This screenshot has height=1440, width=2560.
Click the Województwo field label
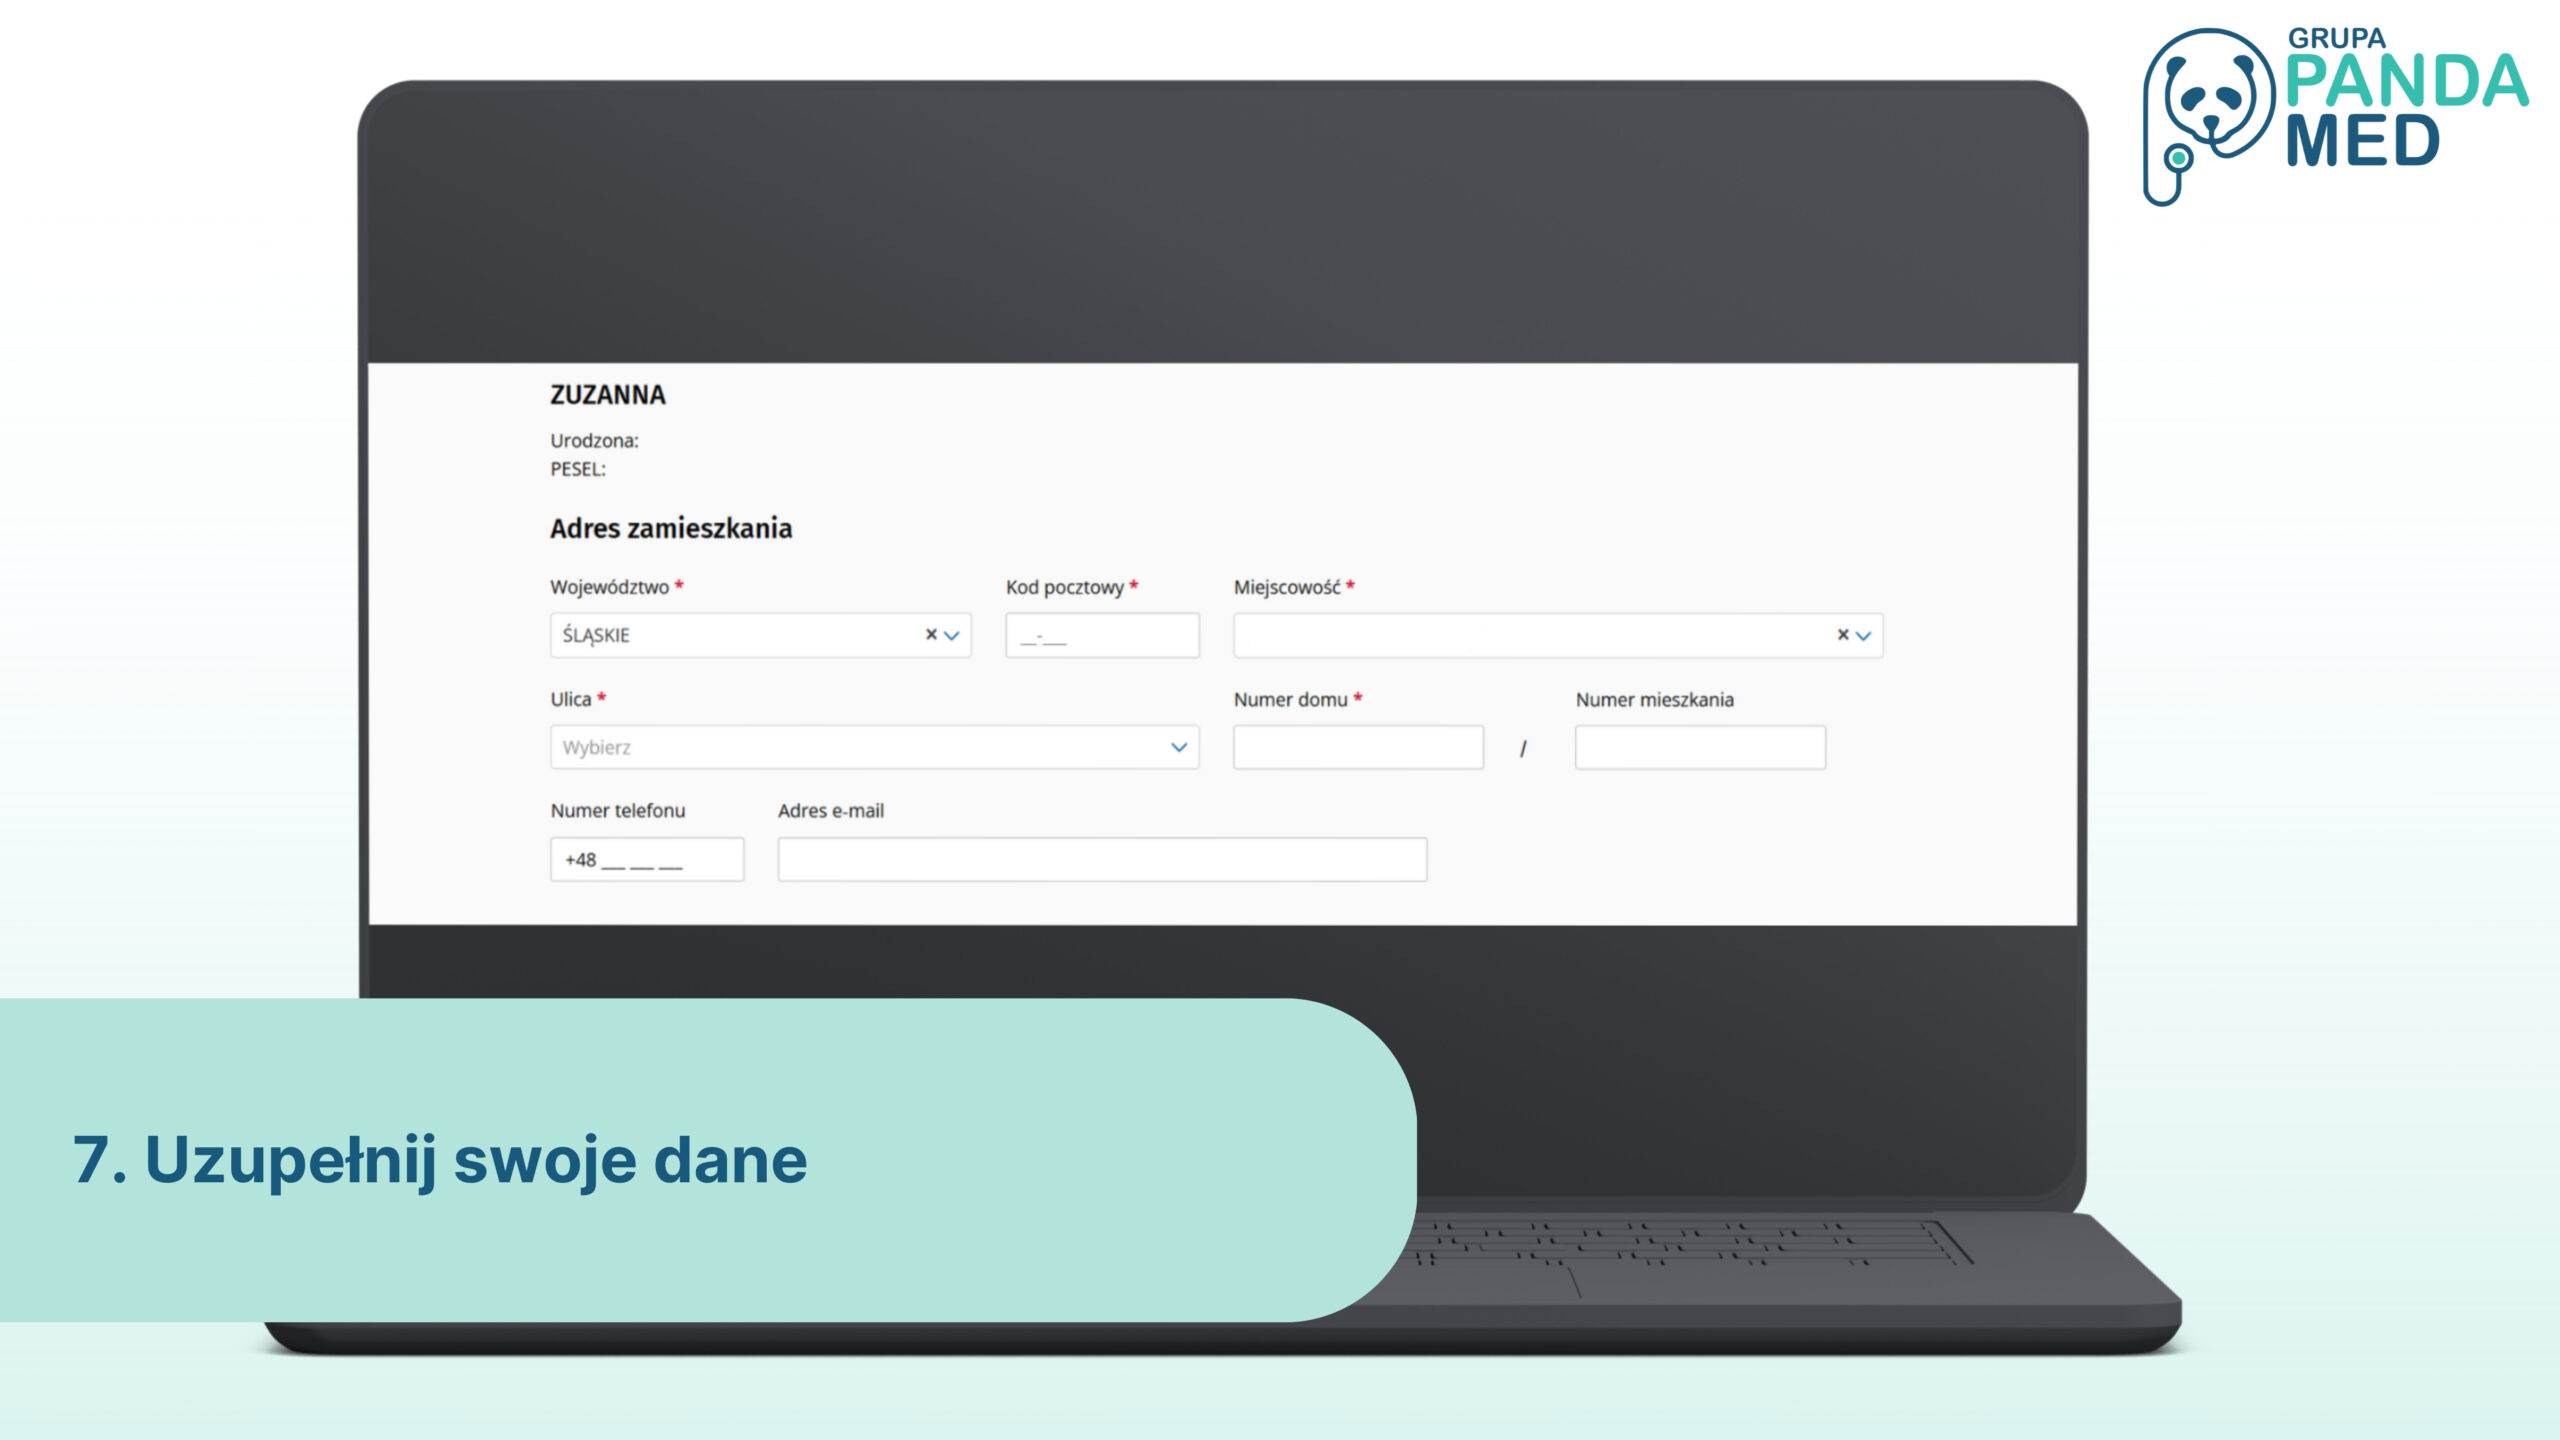(x=609, y=587)
